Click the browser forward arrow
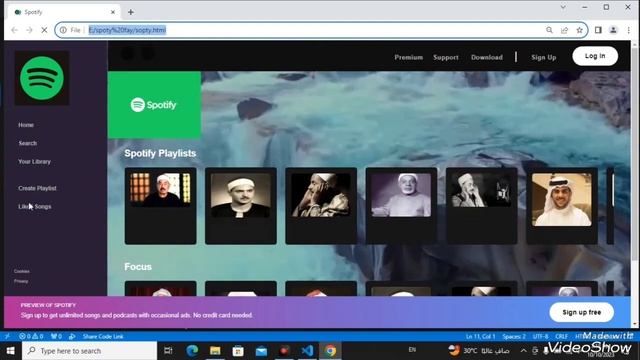 29,30
